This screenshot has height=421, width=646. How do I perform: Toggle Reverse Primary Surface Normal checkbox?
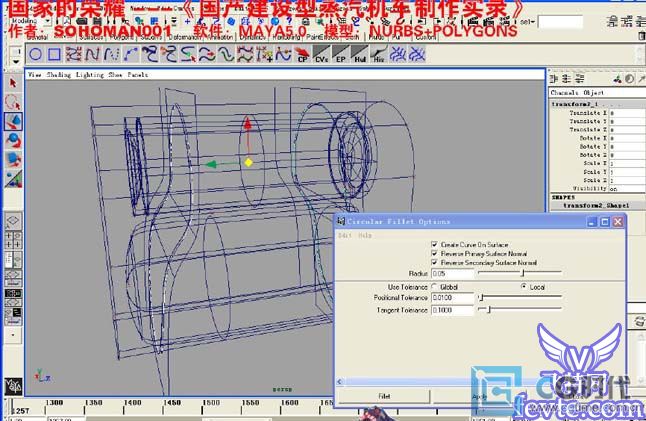tap(434, 253)
